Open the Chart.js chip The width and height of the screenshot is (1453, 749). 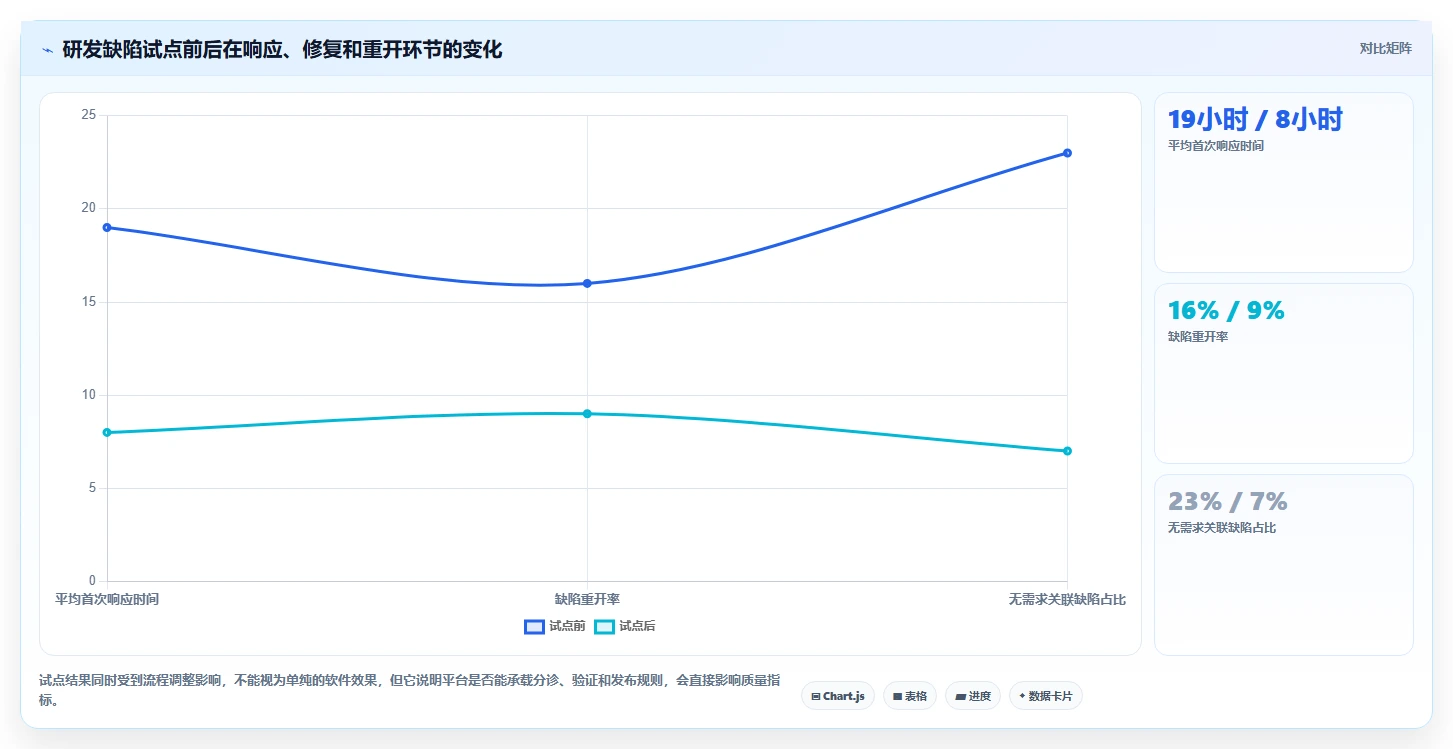point(838,696)
